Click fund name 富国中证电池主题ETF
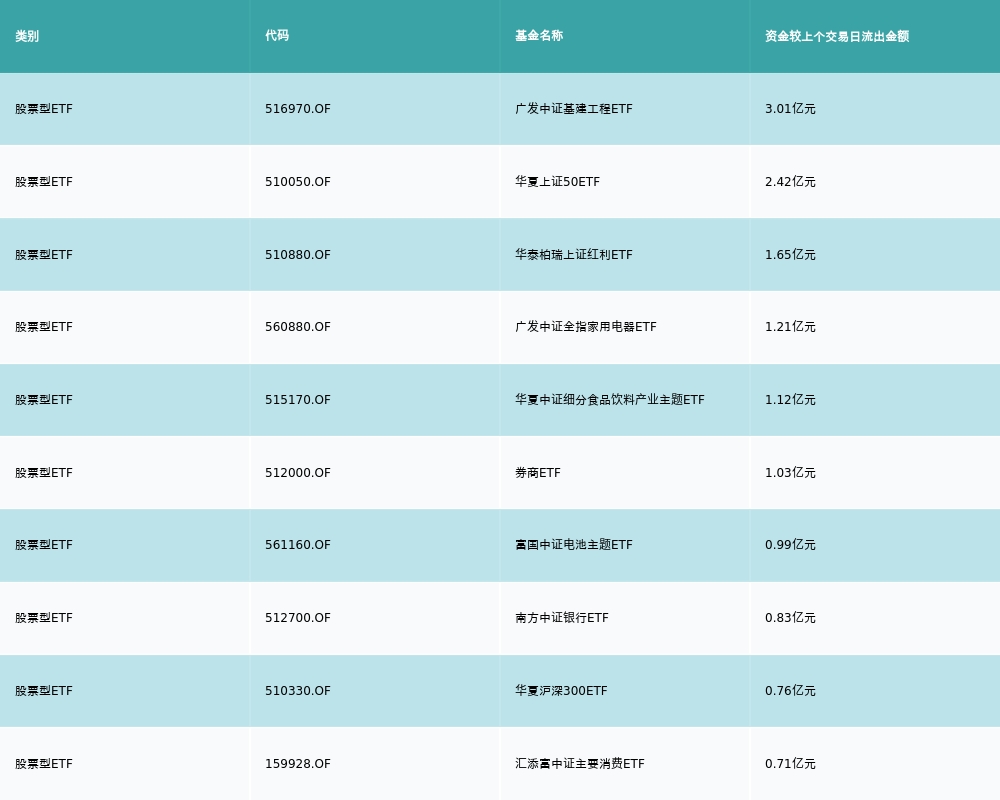Viewport: 1000px width, 800px height. point(574,545)
